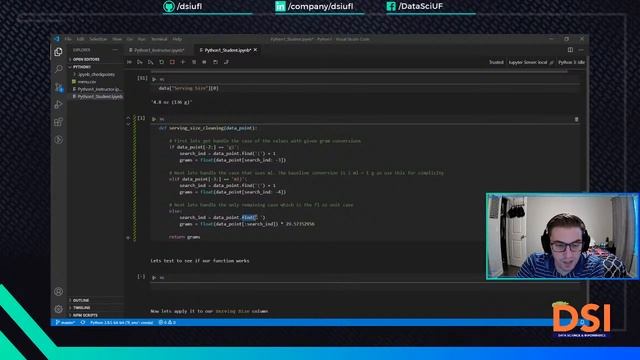Click the split editor icon
Screen dimensions: 640x360
[x=570, y=50]
